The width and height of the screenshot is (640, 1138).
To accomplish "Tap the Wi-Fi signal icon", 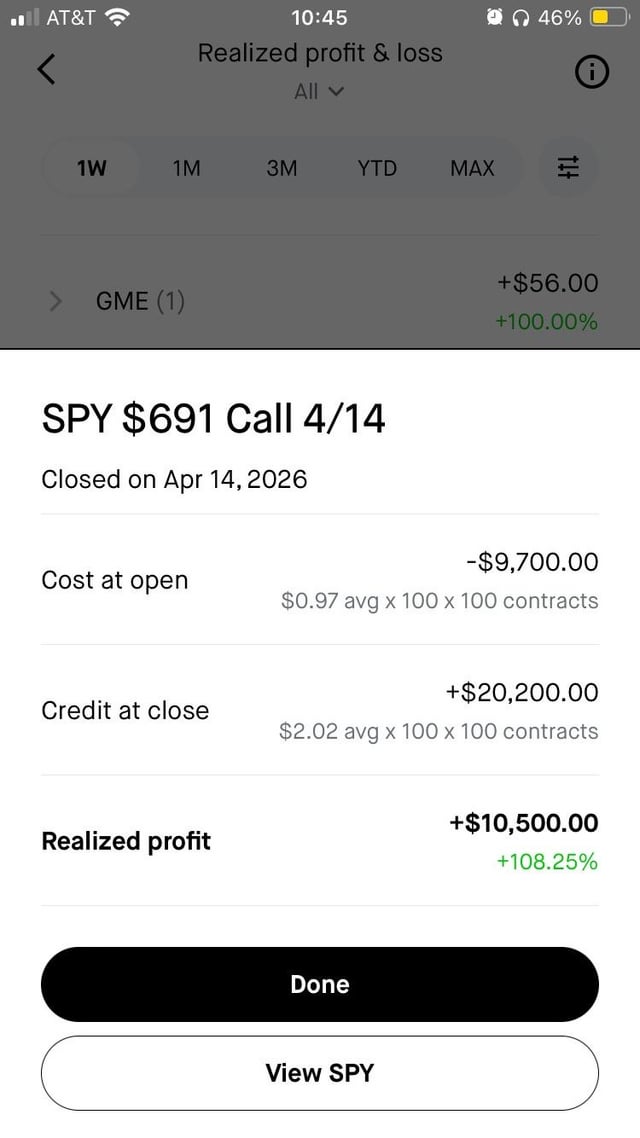I will point(118,17).
